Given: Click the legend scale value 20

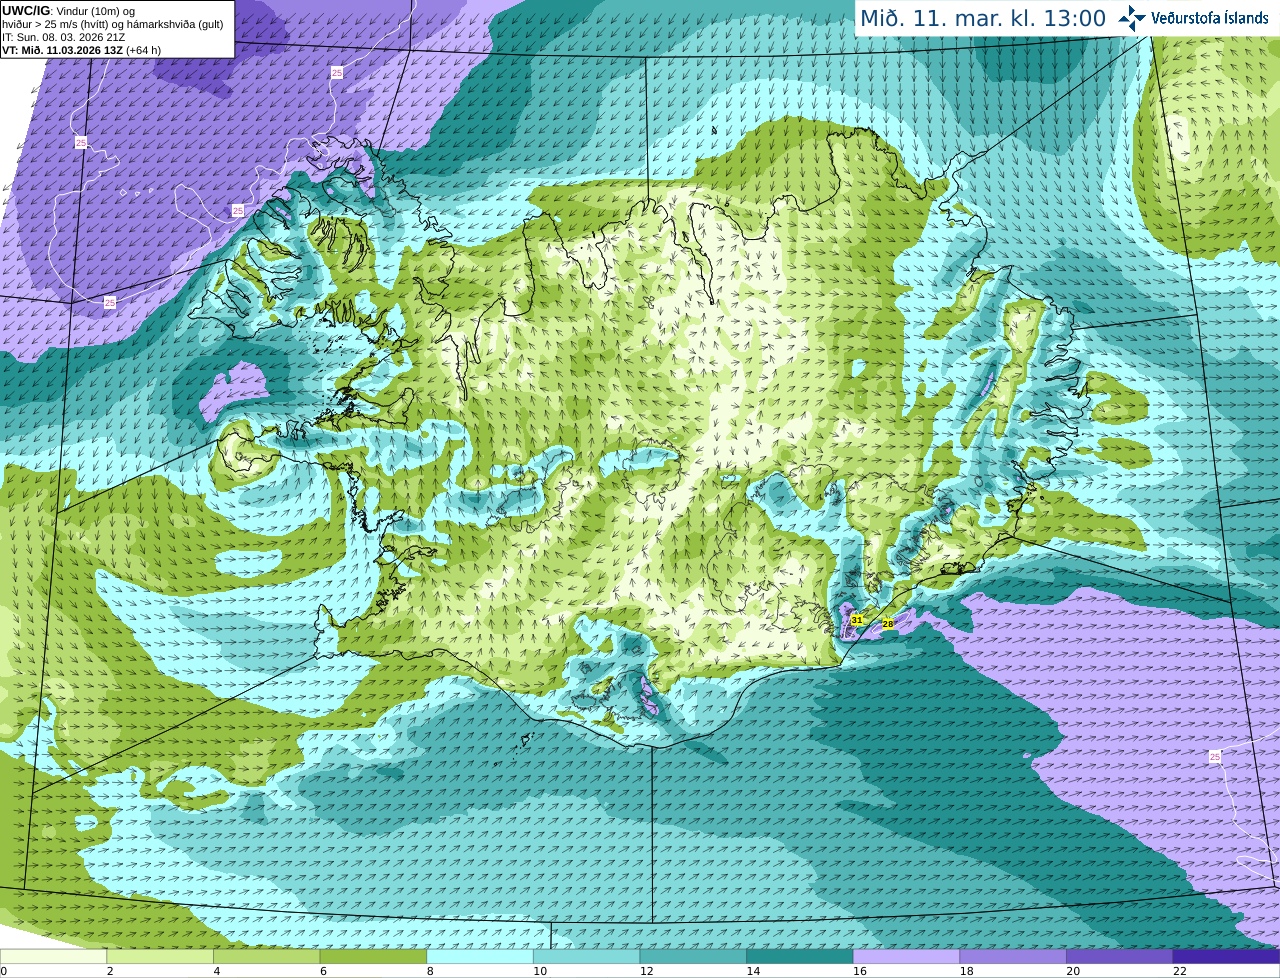Looking at the screenshot, I should click(1073, 971).
